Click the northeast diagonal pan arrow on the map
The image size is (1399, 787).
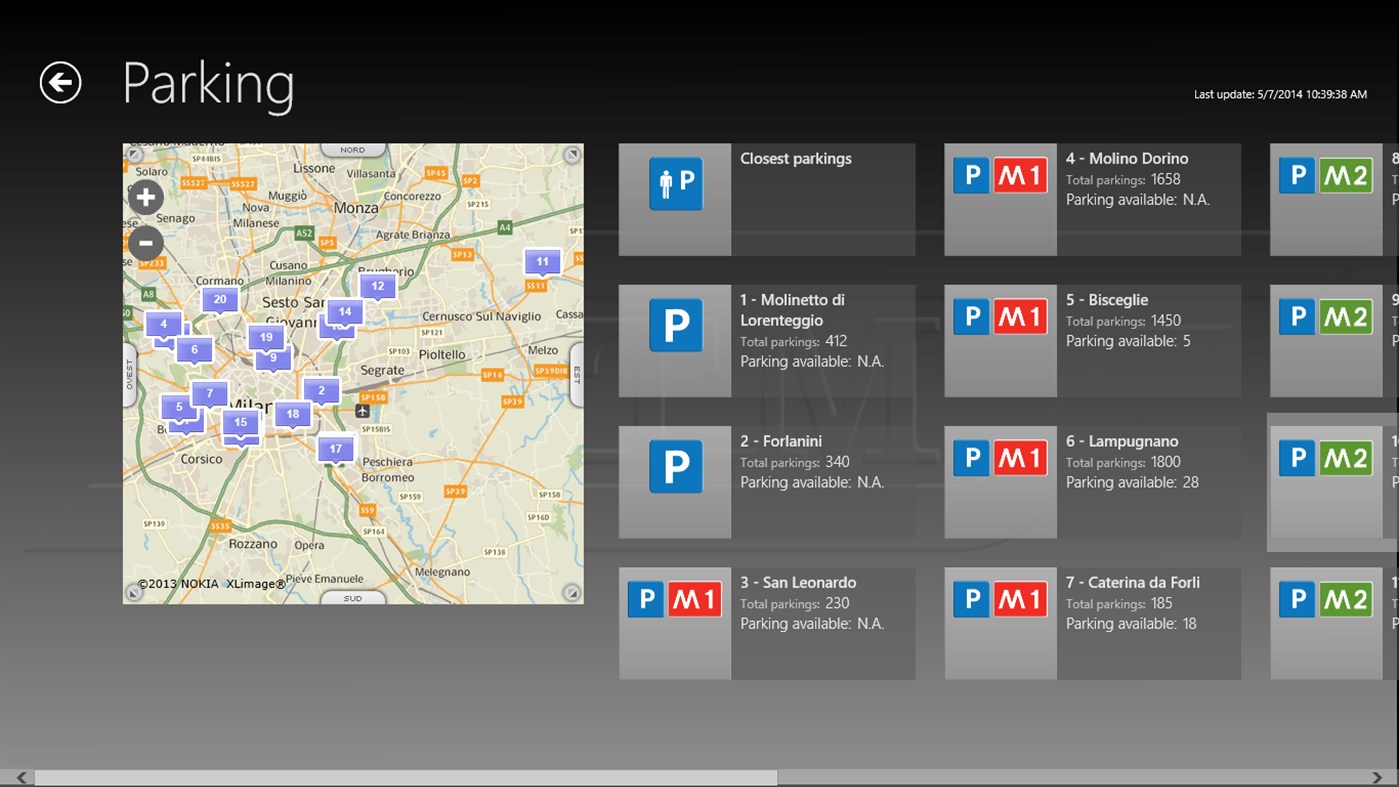570,155
